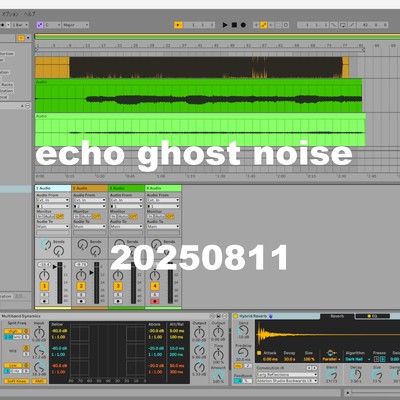
Task: Click the Stop button in transport
Action: 234,25
